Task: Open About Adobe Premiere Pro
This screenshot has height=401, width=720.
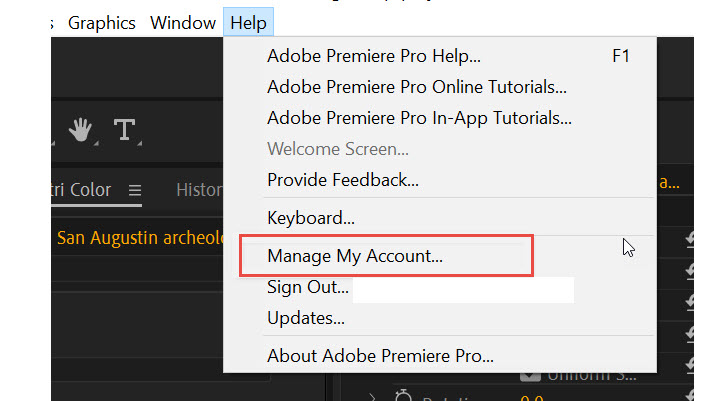Action: tap(380, 355)
